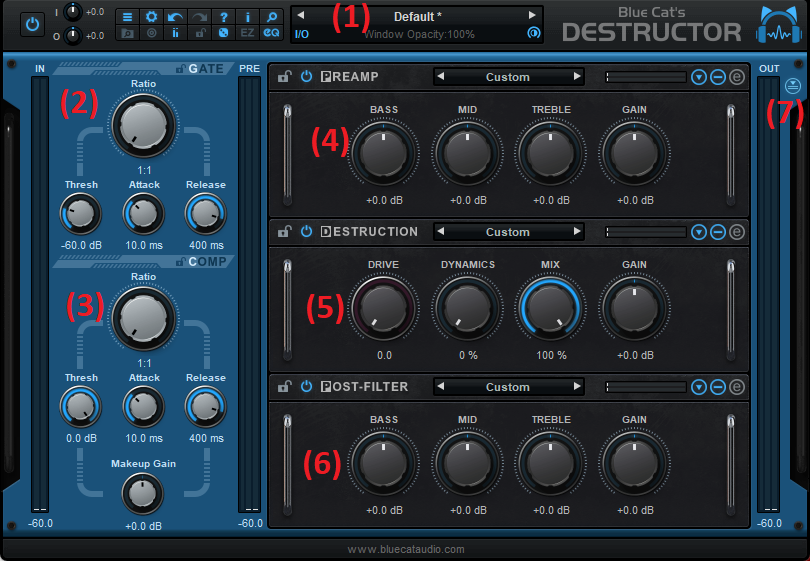The image size is (810, 561).
Task: Open POST-FILTER down-arrow menu icon
Action: point(699,387)
